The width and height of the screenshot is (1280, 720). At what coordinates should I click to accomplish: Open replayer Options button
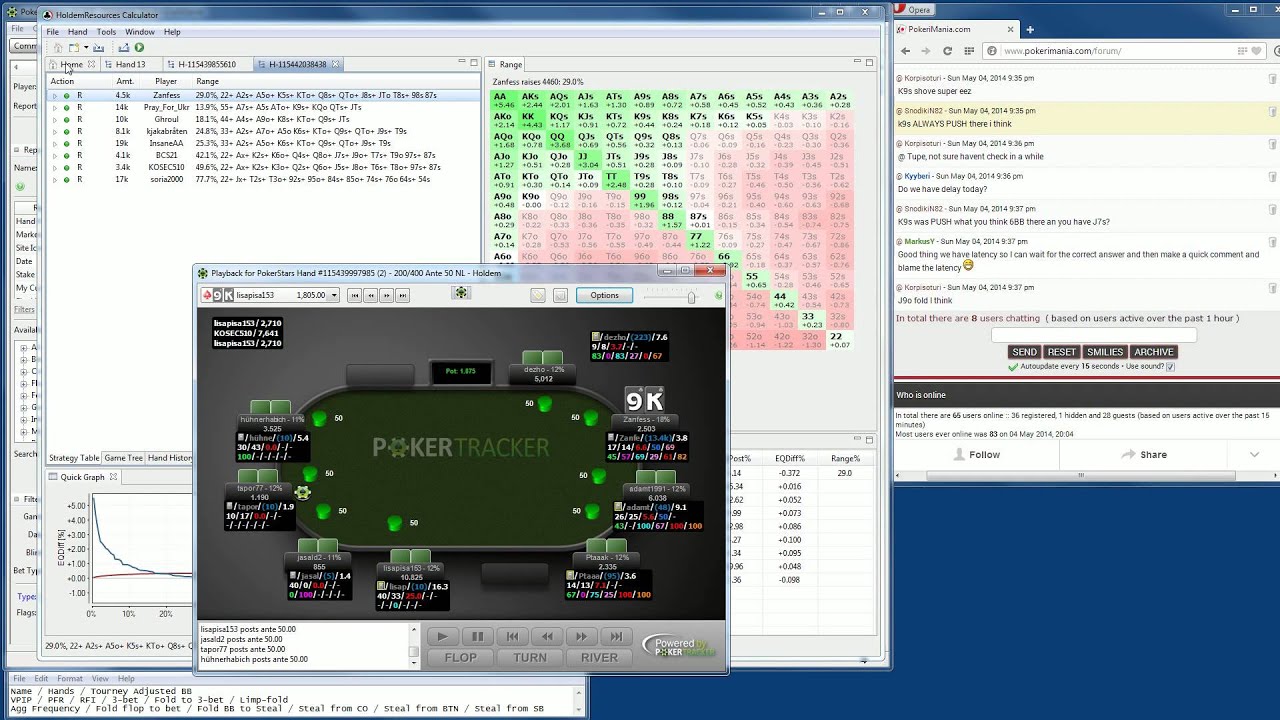[x=604, y=295]
